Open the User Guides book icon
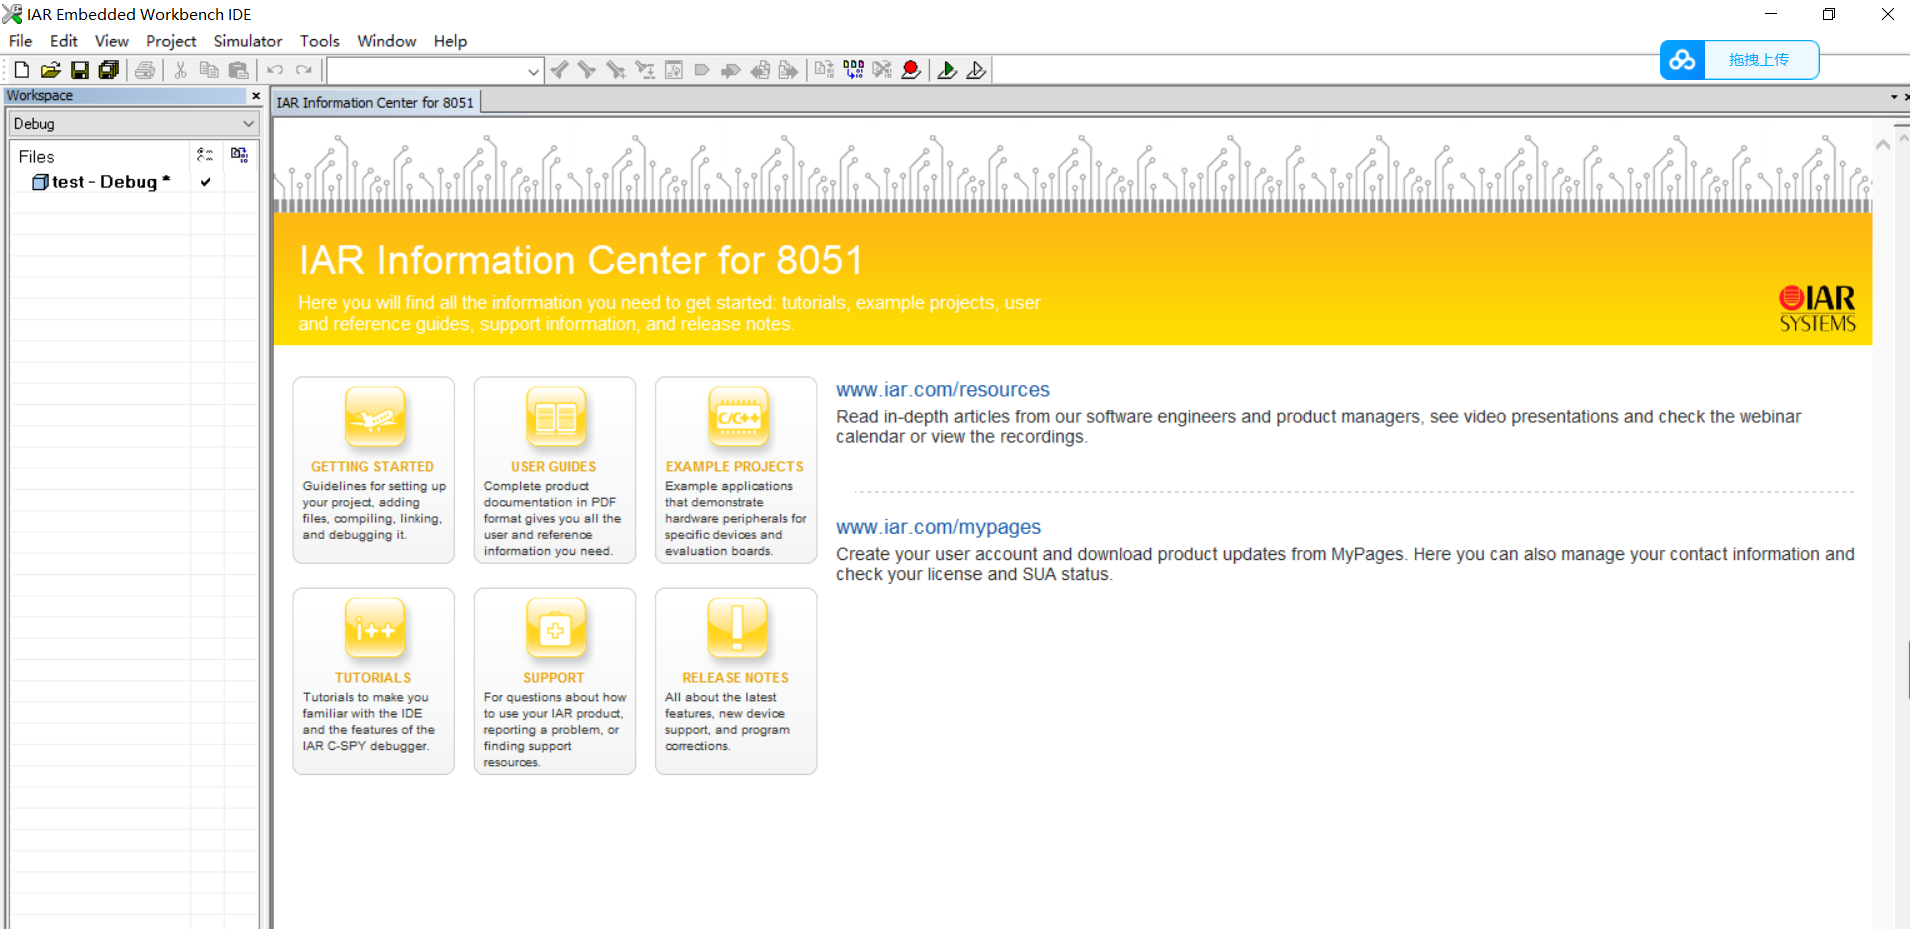The height and width of the screenshot is (929, 1910). coord(555,417)
